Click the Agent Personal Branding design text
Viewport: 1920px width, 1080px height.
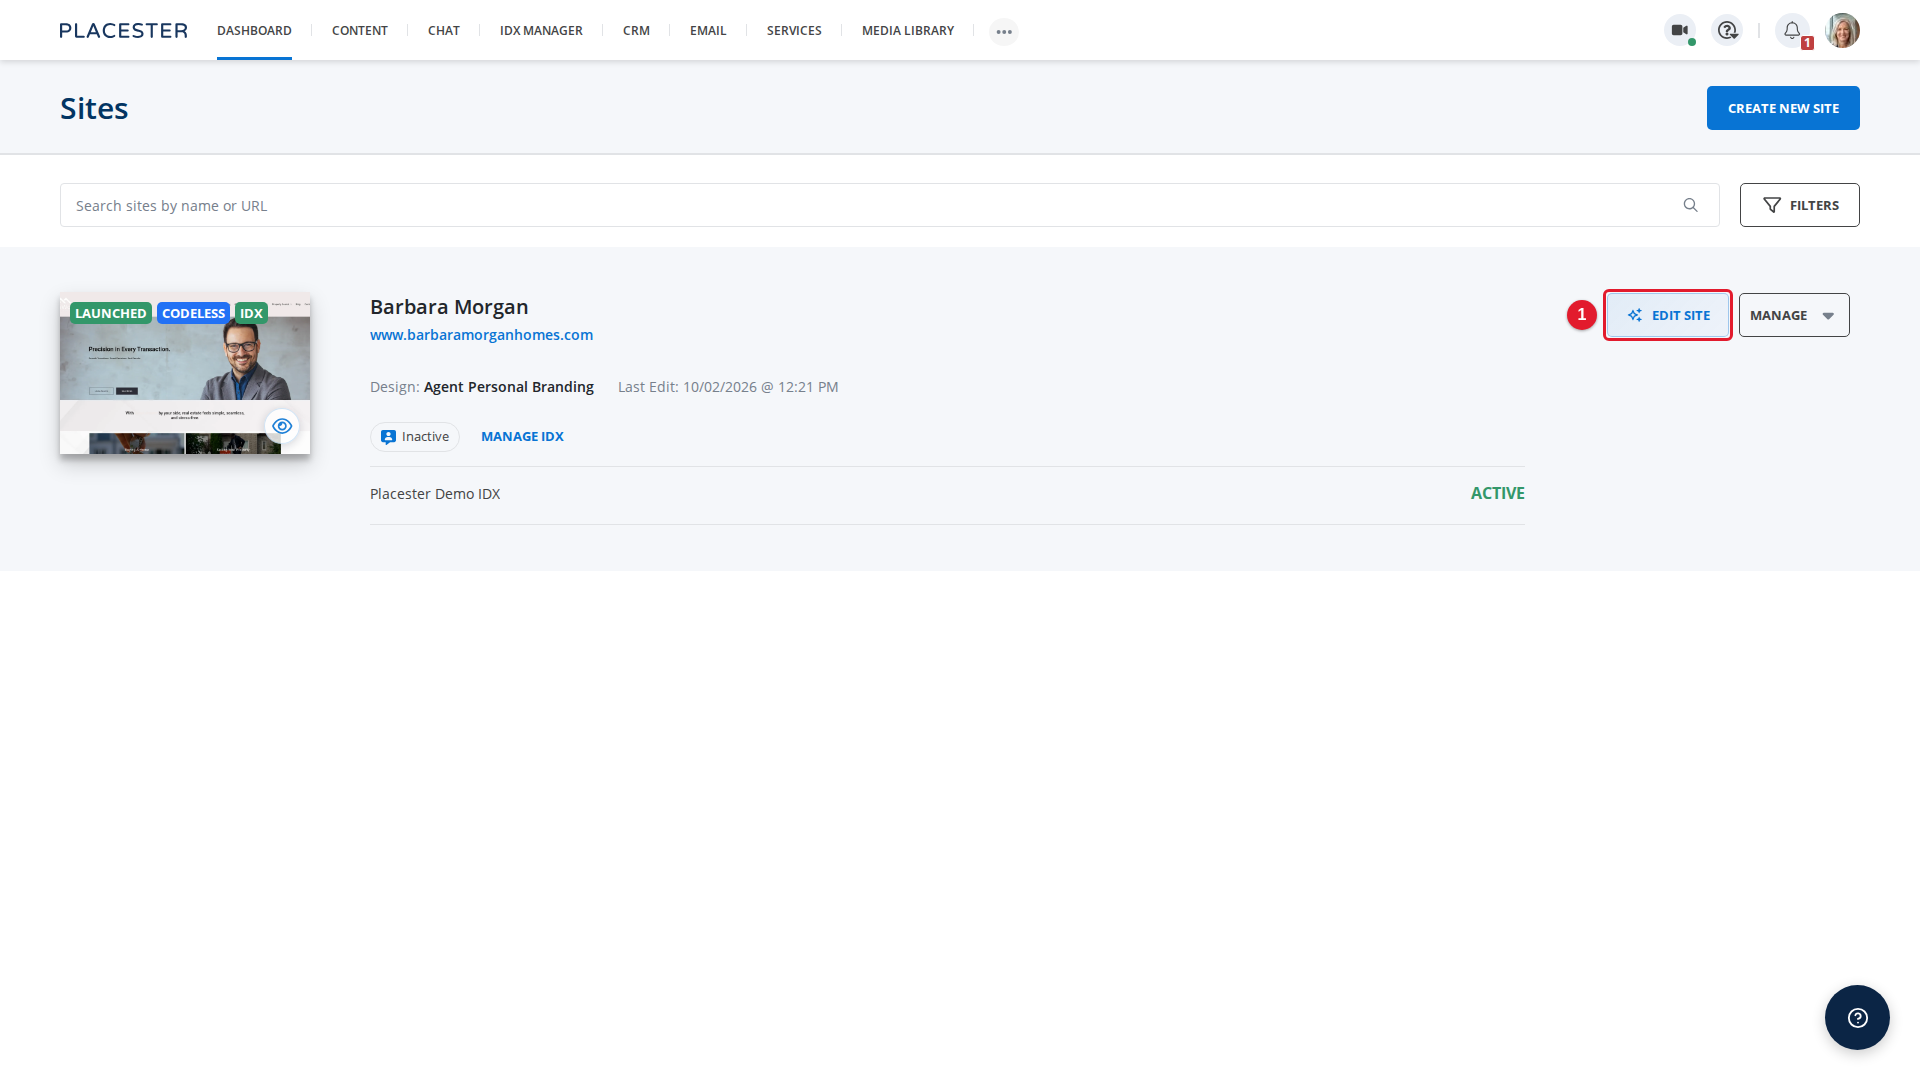tap(509, 387)
